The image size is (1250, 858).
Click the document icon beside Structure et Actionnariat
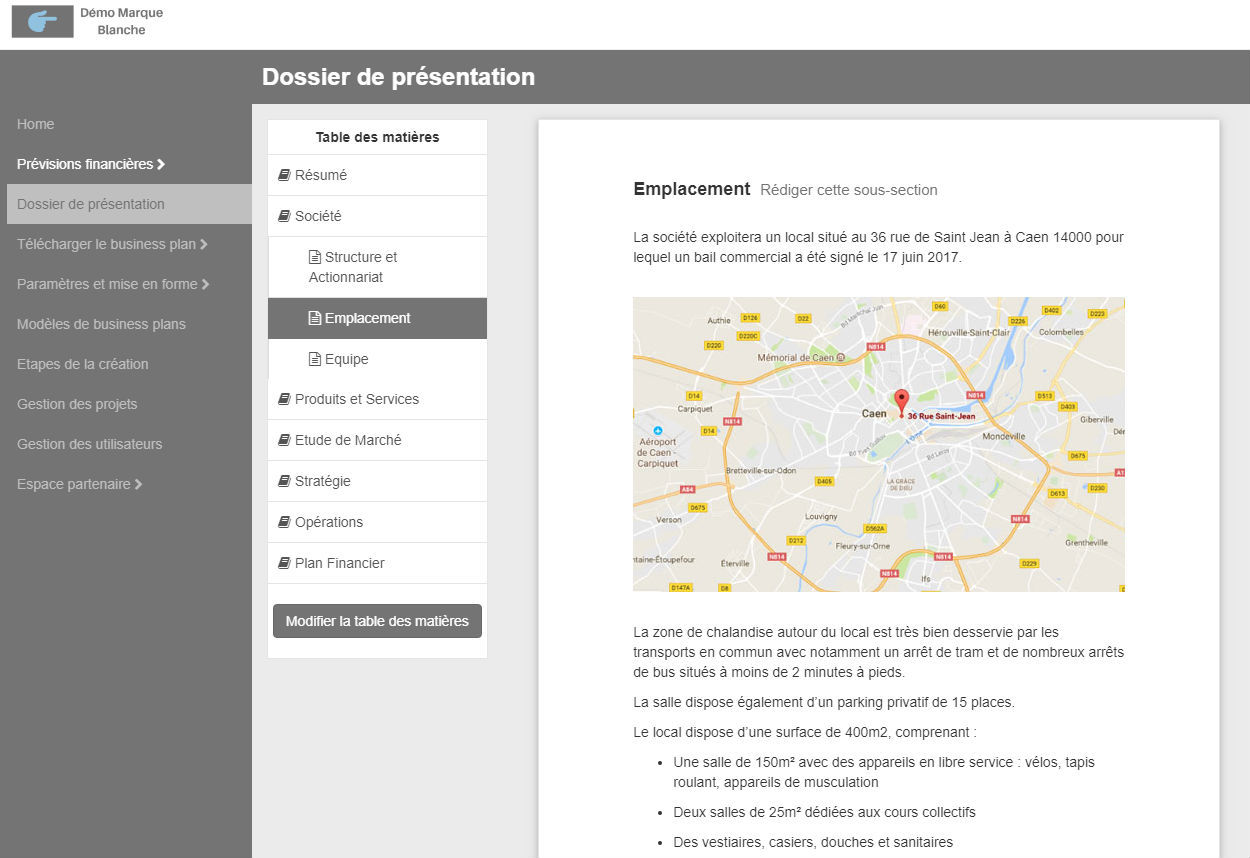point(315,257)
